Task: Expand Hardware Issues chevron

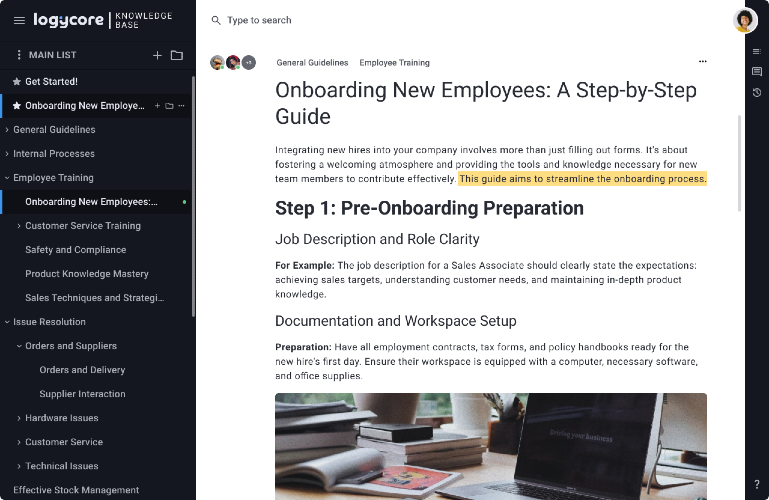Action: pyautogui.click(x=19, y=418)
